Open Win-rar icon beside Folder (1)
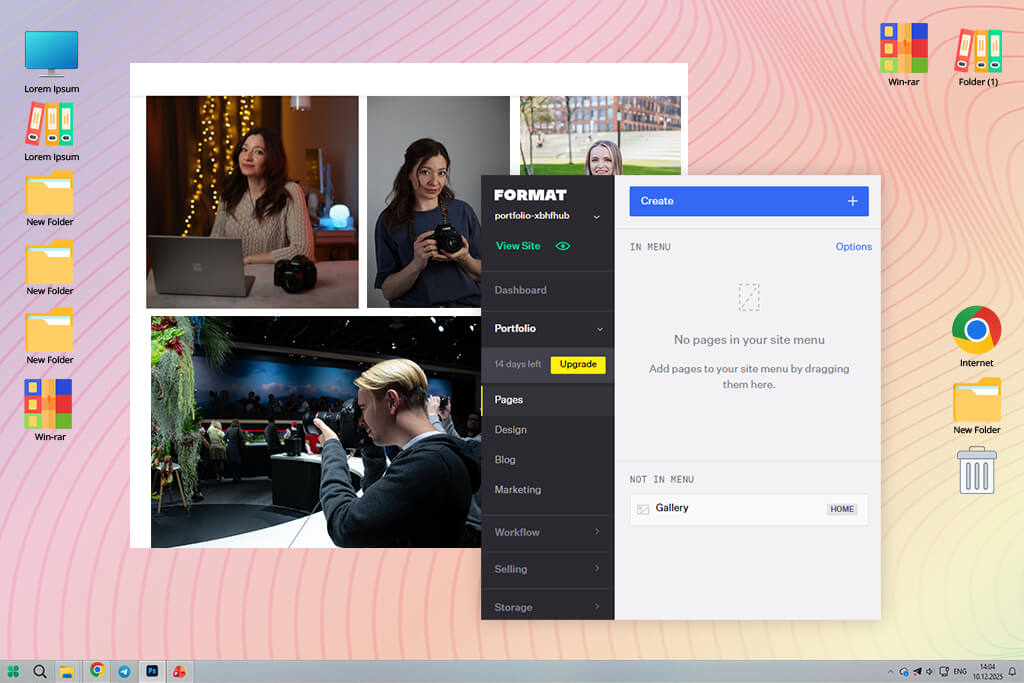 [x=904, y=55]
